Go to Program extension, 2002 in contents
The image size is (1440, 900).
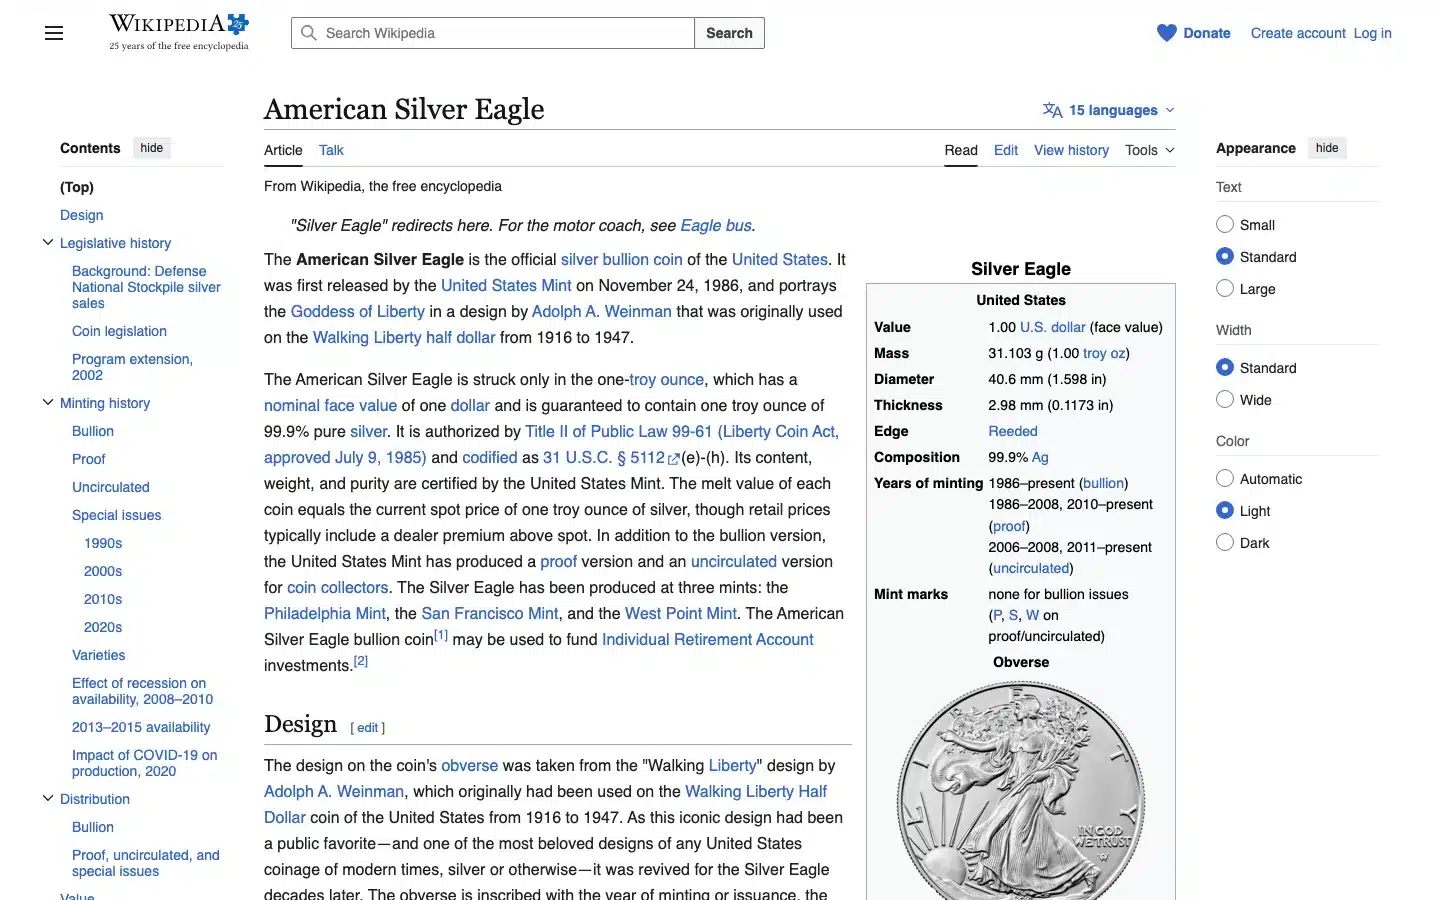point(132,367)
